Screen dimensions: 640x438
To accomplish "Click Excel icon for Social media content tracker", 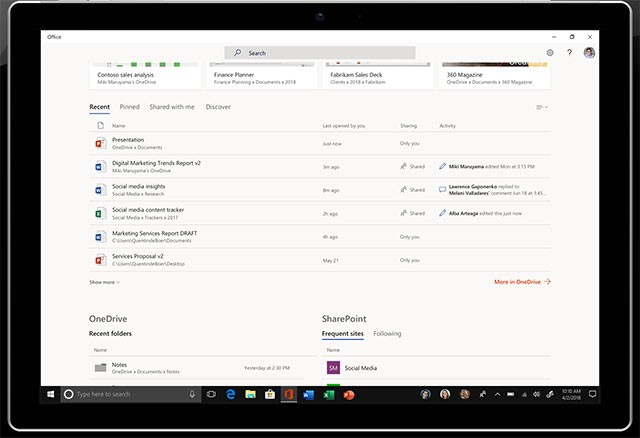I will 99,213.
